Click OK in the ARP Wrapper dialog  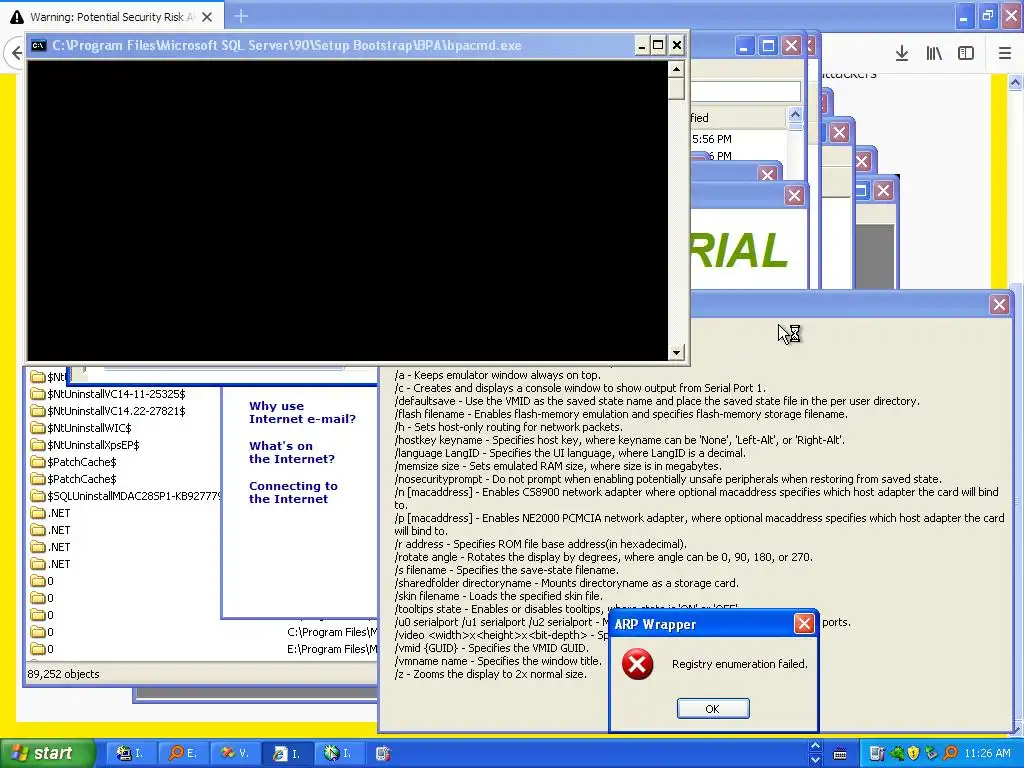[x=712, y=709]
